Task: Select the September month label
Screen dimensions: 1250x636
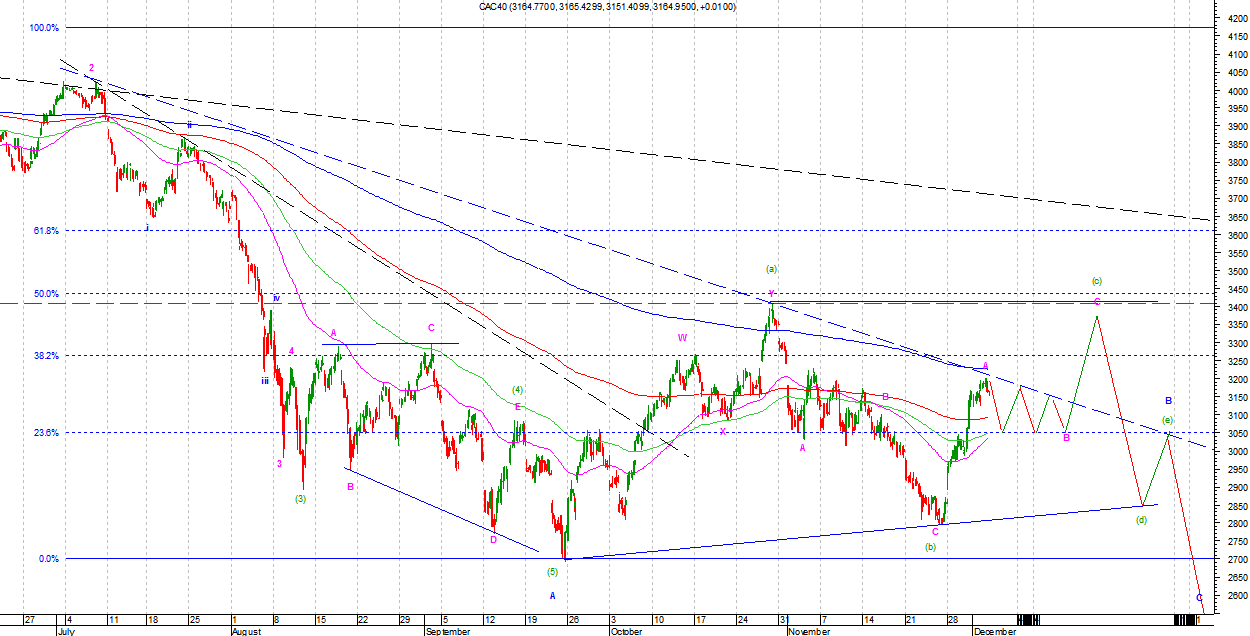Action: coord(448,631)
